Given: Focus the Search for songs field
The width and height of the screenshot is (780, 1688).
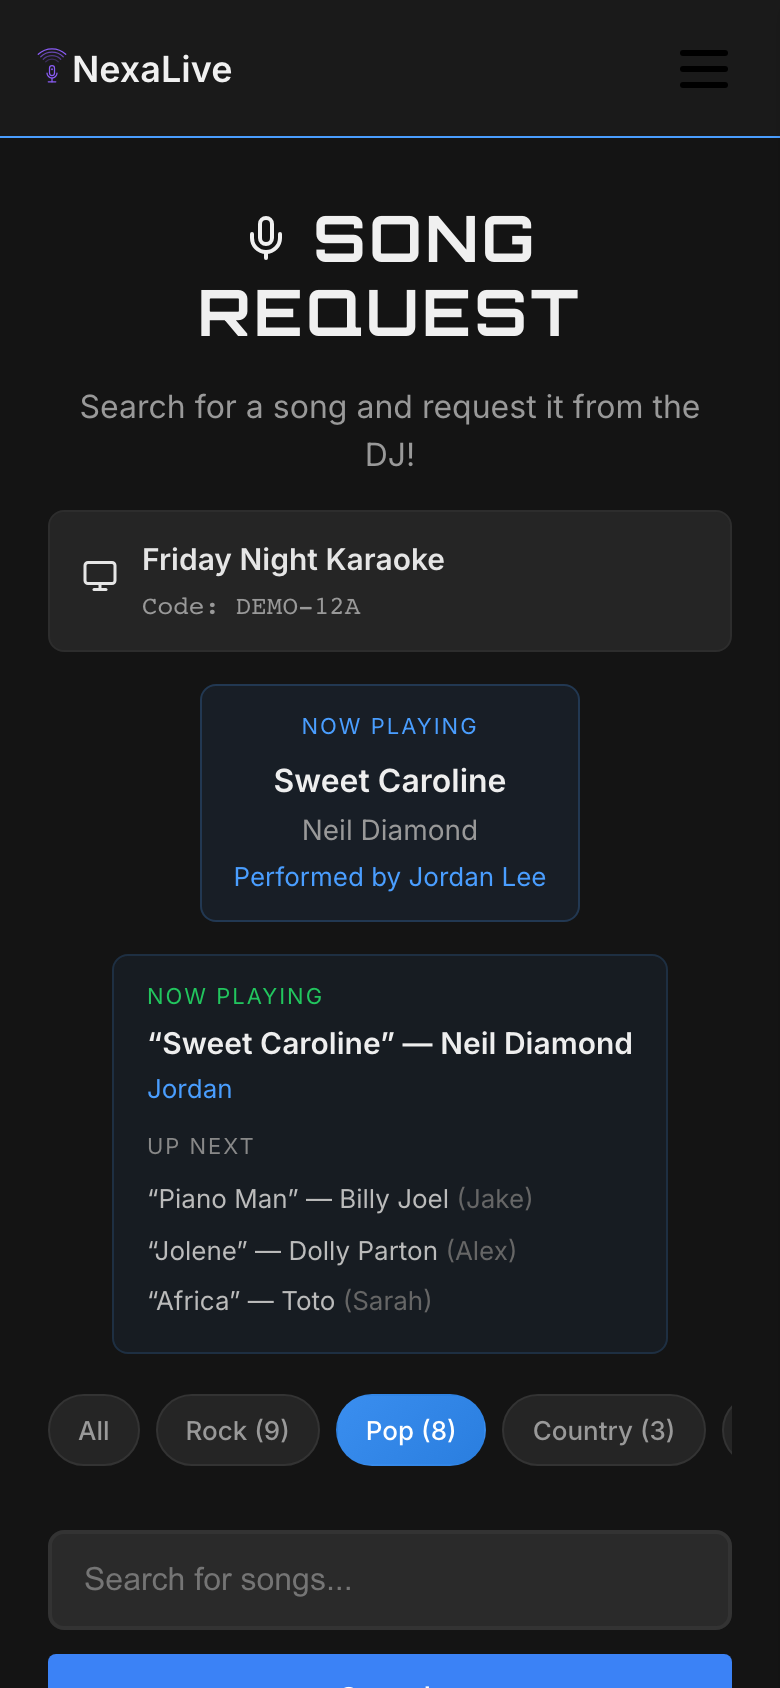Looking at the screenshot, I should tap(390, 1579).
